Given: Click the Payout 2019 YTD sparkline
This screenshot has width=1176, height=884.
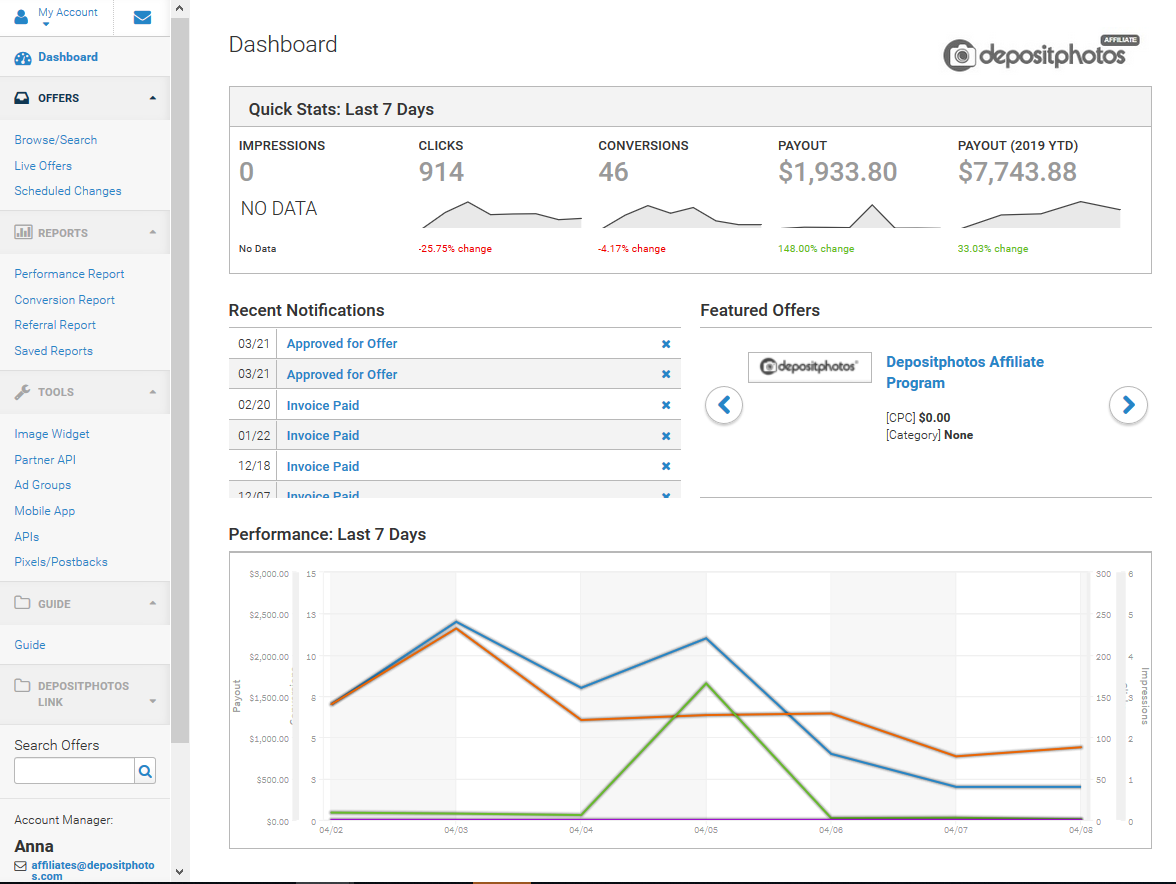Looking at the screenshot, I should click(1041, 214).
